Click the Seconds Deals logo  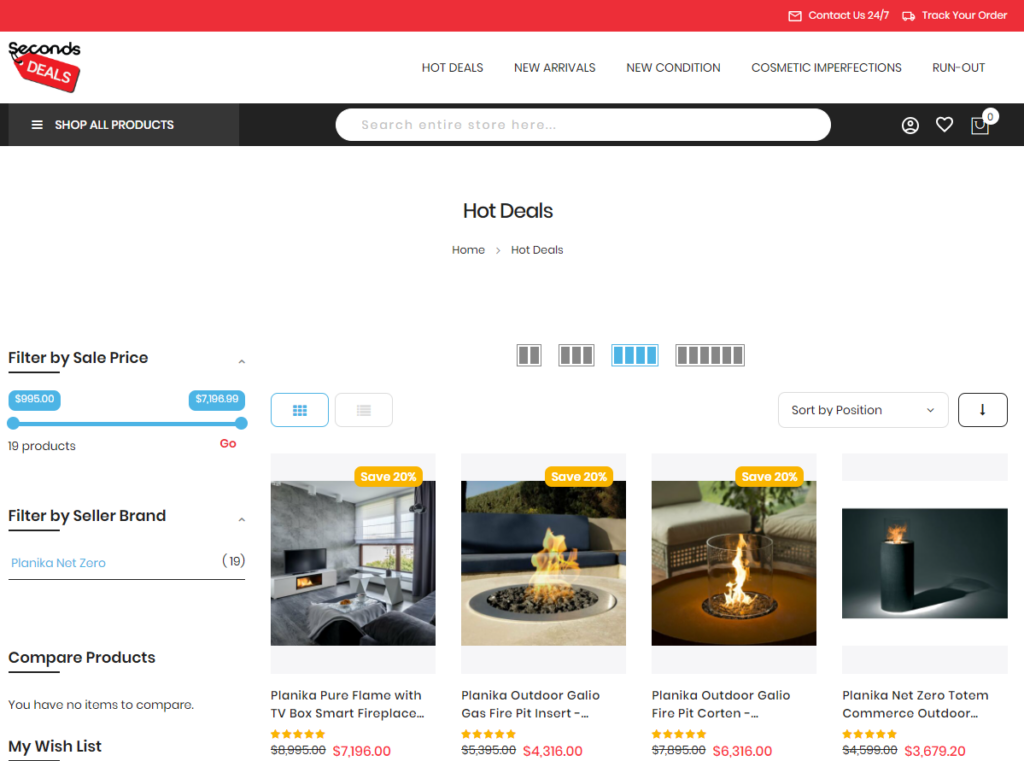point(45,66)
